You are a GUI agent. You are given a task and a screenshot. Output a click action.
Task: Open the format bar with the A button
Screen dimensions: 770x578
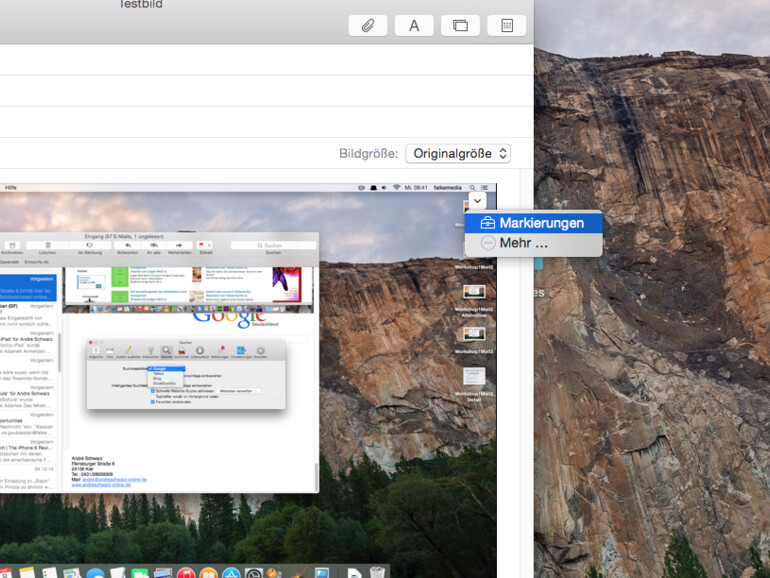coord(414,26)
